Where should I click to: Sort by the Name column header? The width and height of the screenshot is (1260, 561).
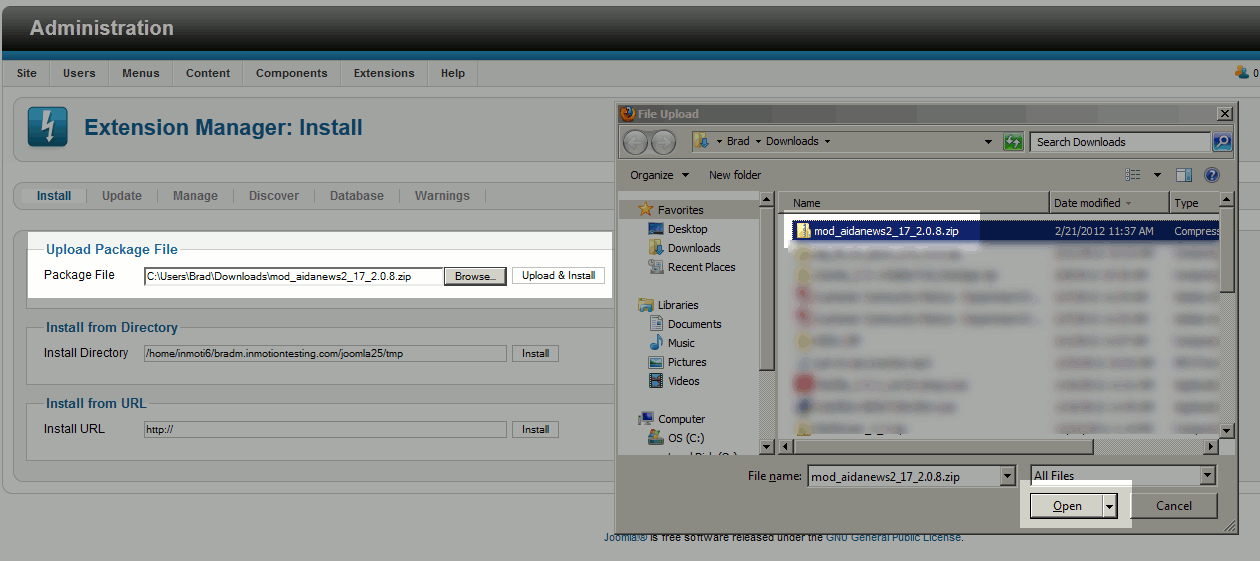tap(913, 203)
